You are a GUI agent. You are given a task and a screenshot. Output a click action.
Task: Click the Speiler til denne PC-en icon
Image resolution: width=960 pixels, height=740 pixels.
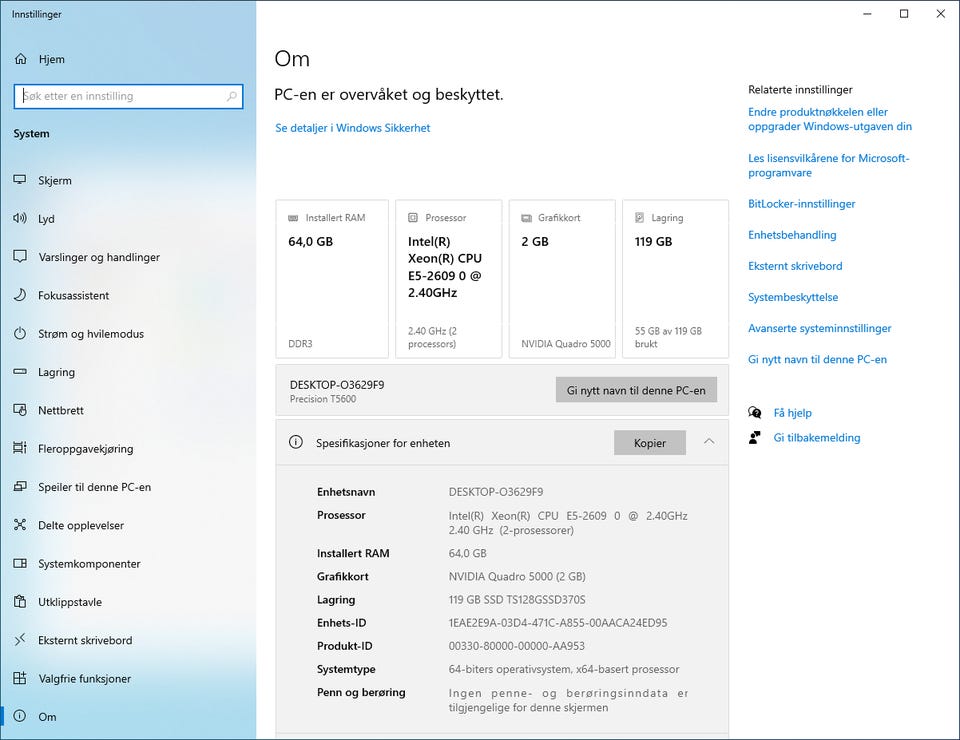click(20, 487)
